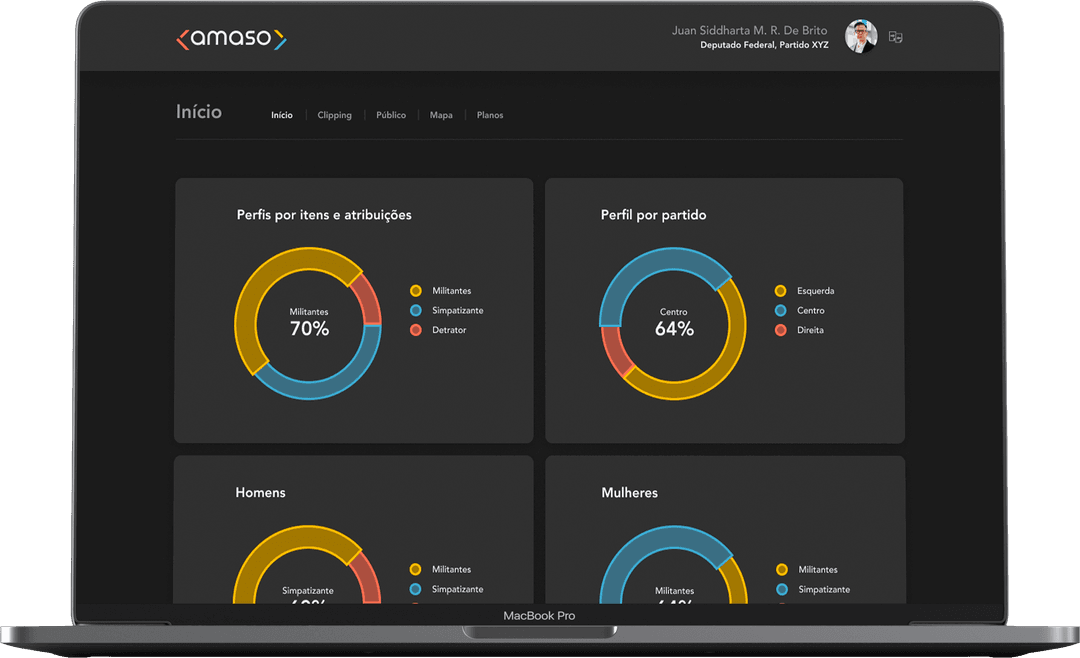
Task: Click the 'Deputado Federal, Partido XYZ' subtitle
Action: pyautogui.click(x=764, y=45)
